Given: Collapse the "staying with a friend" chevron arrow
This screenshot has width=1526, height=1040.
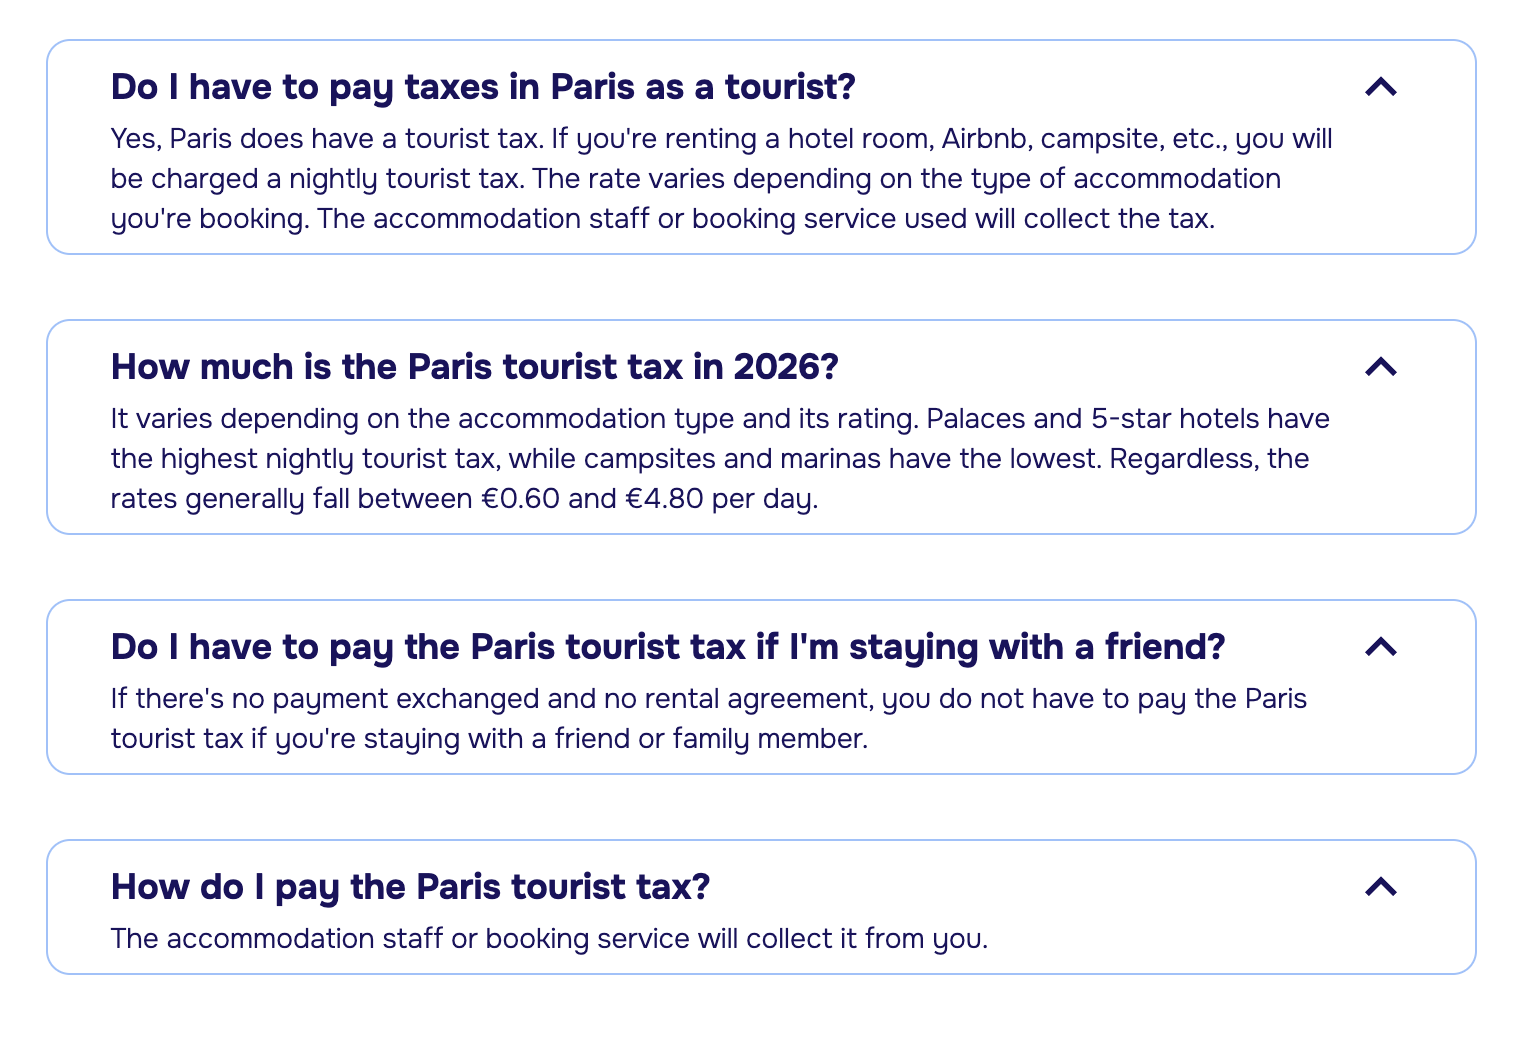Looking at the screenshot, I should coord(1380,647).
